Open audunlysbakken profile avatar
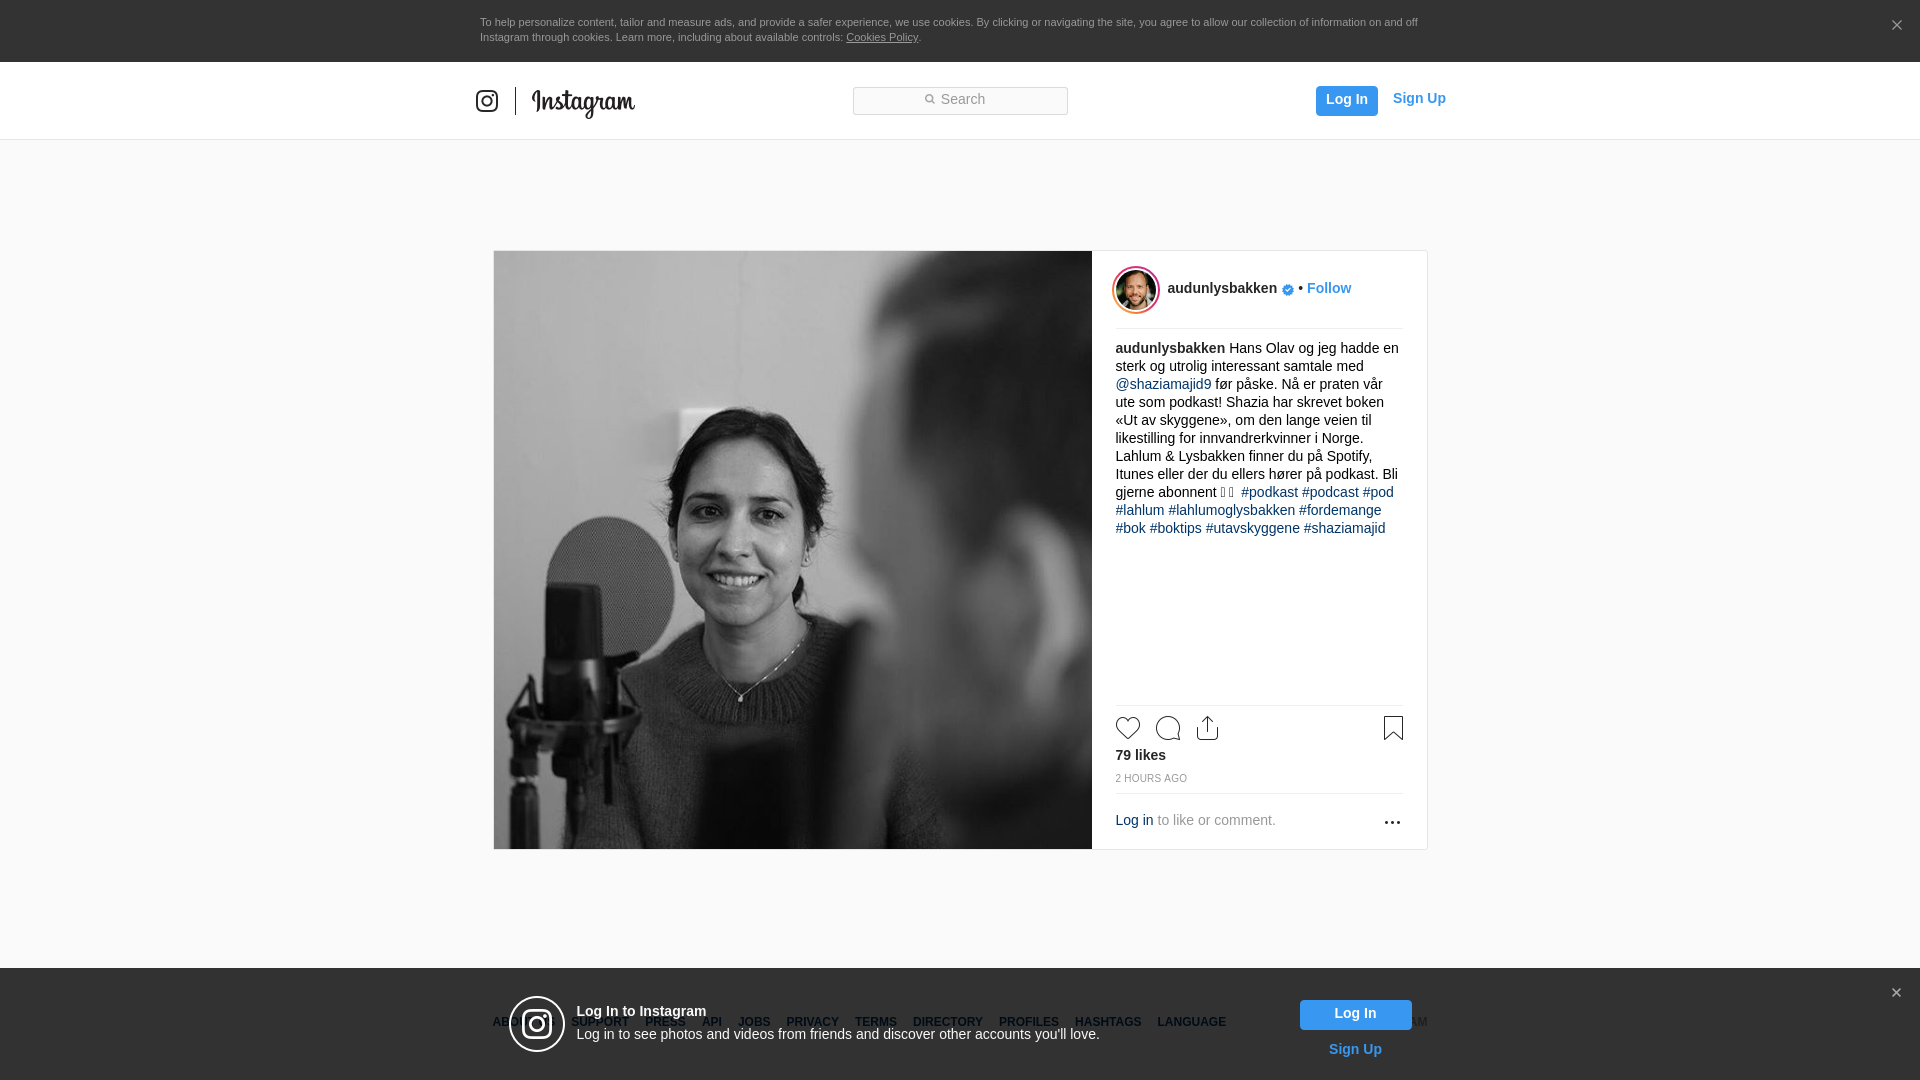1920x1080 pixels. (x=1136, y=290)
